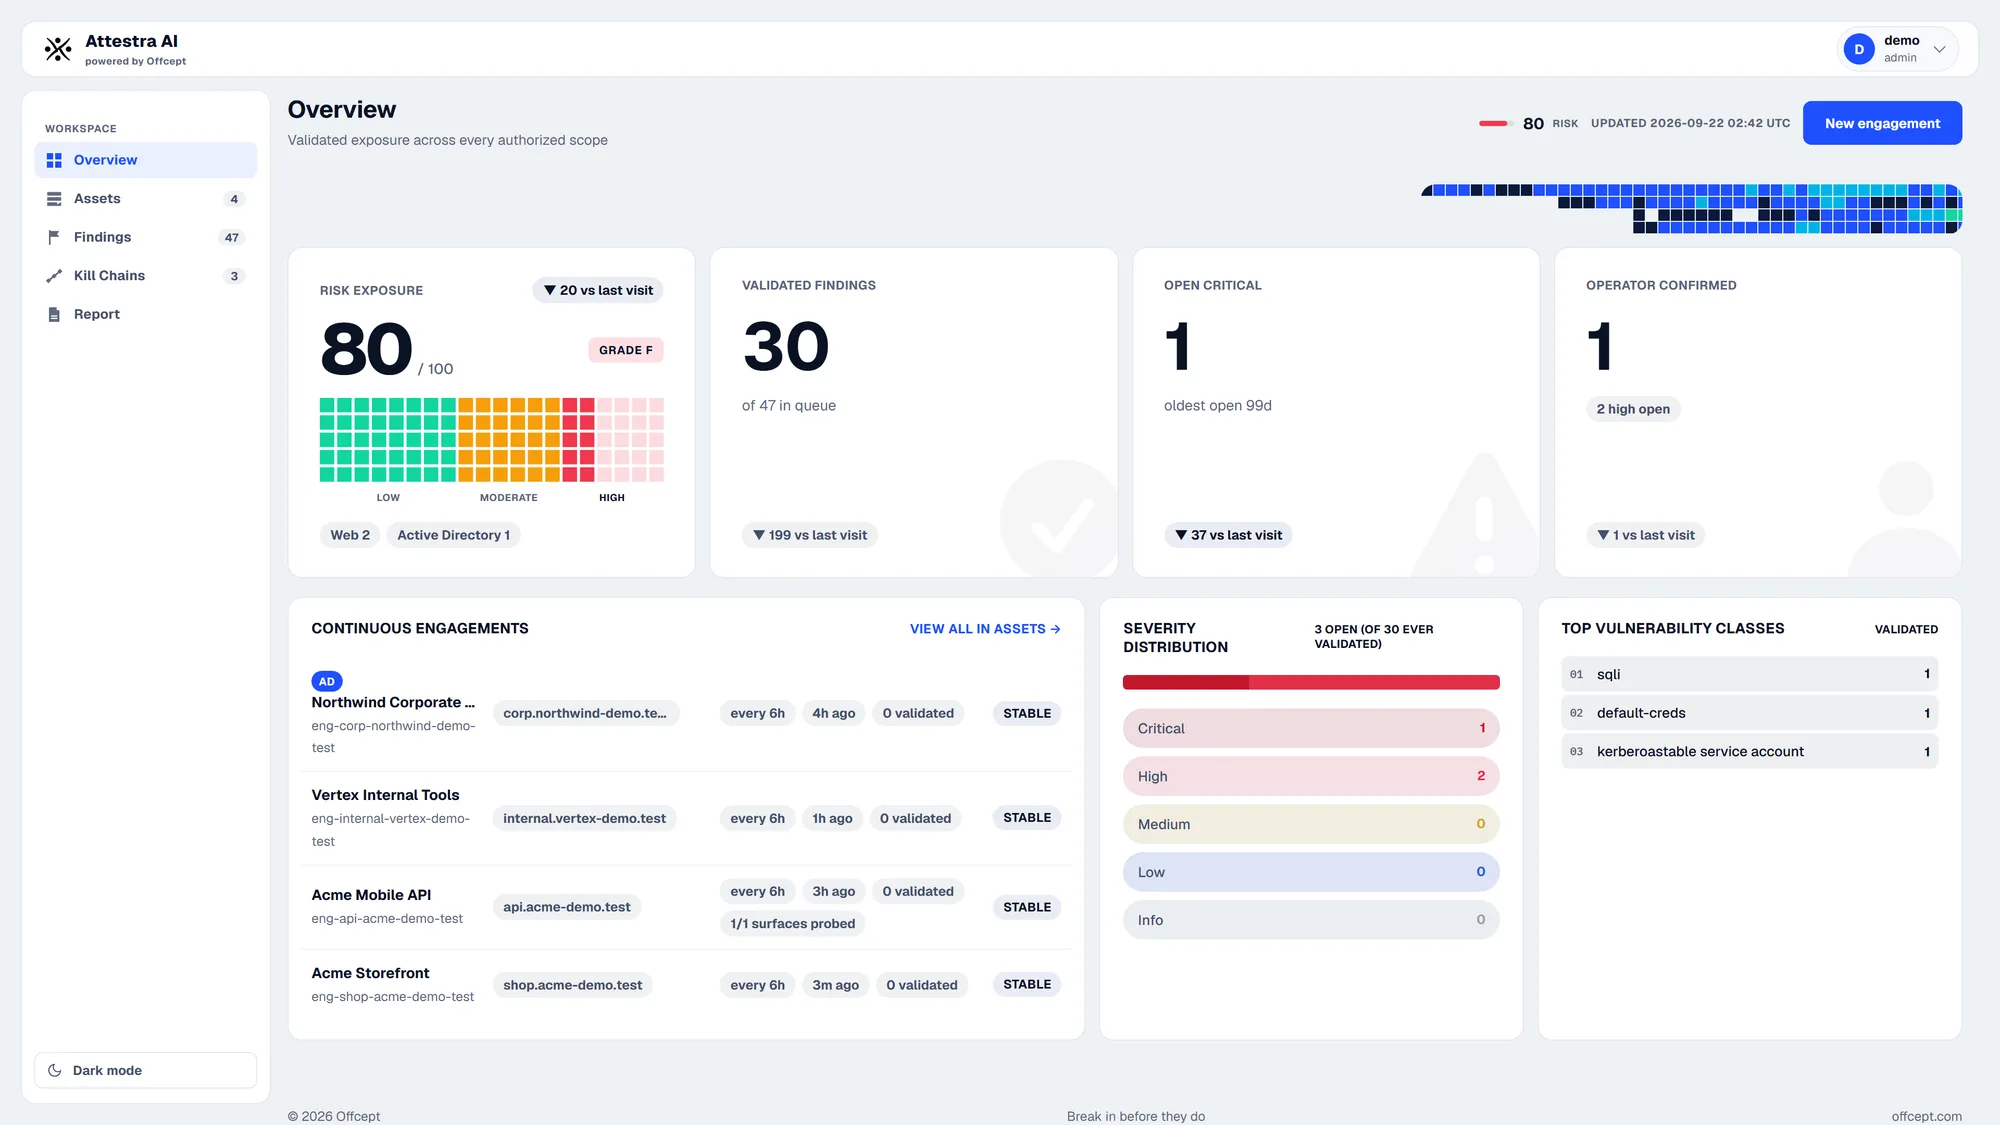The width and height of the screenshot is (2000, 1125).
Task: Open the kerberoastable service account row
Action: pos(1749,751)
